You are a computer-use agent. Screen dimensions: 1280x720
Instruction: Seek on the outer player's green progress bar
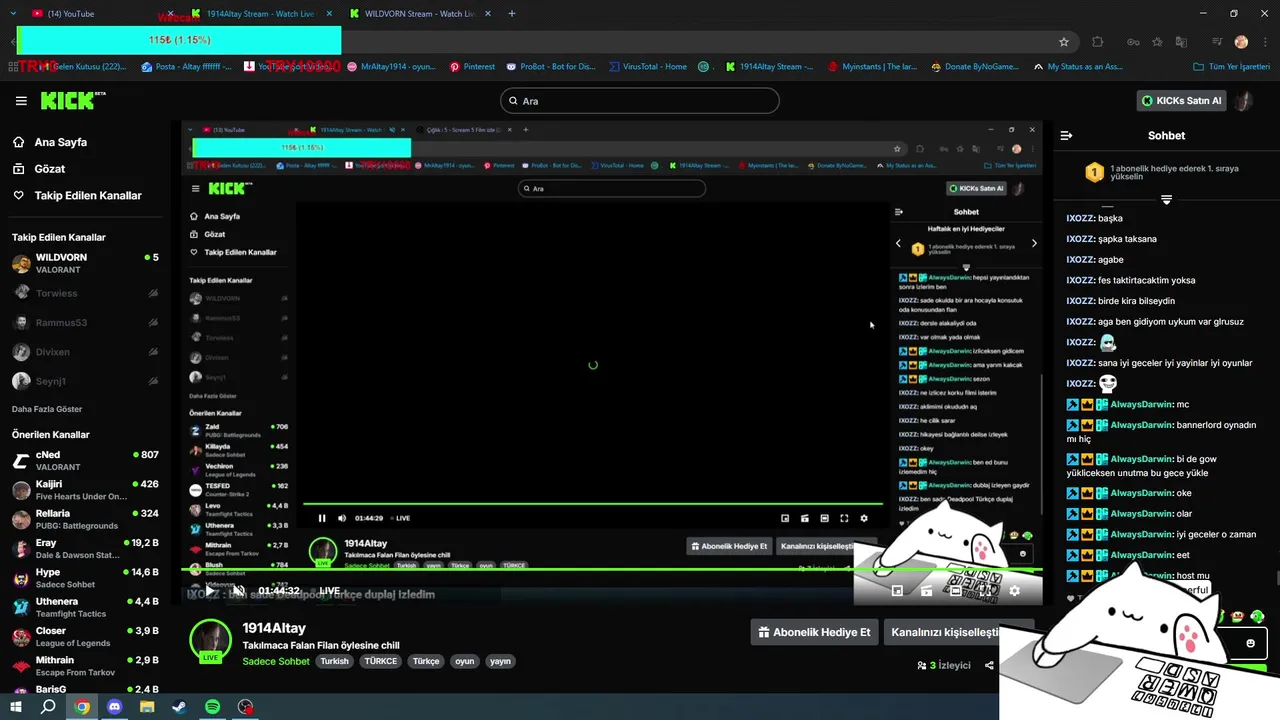pyautogui.click(x=610, y=570)
